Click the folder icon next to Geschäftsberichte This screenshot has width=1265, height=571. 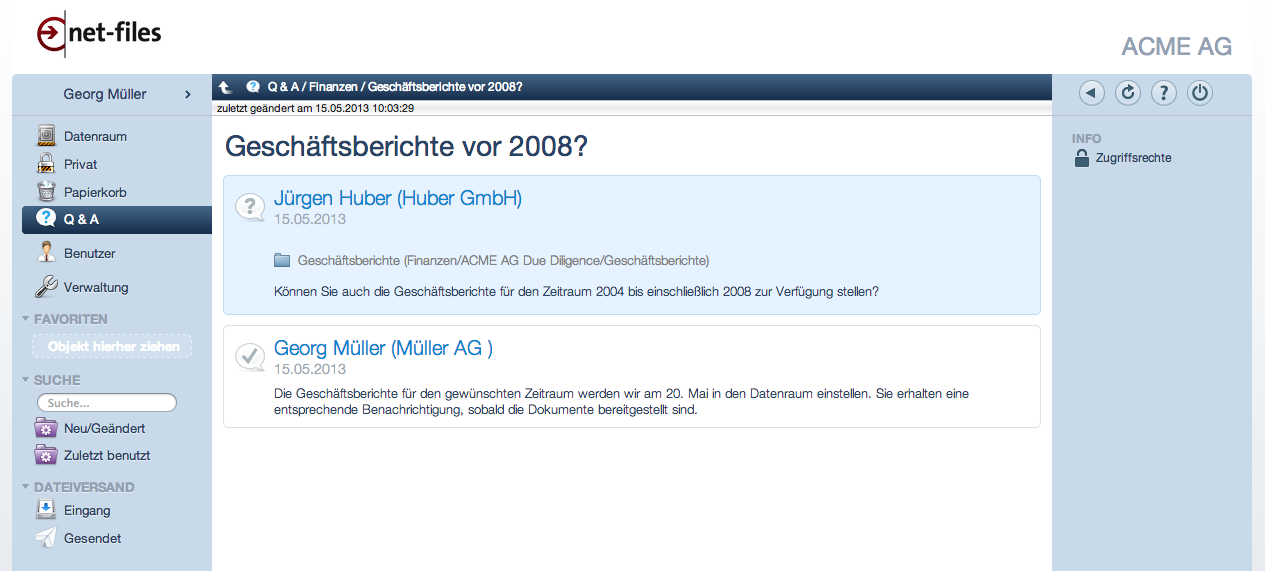tap(282, 260)
